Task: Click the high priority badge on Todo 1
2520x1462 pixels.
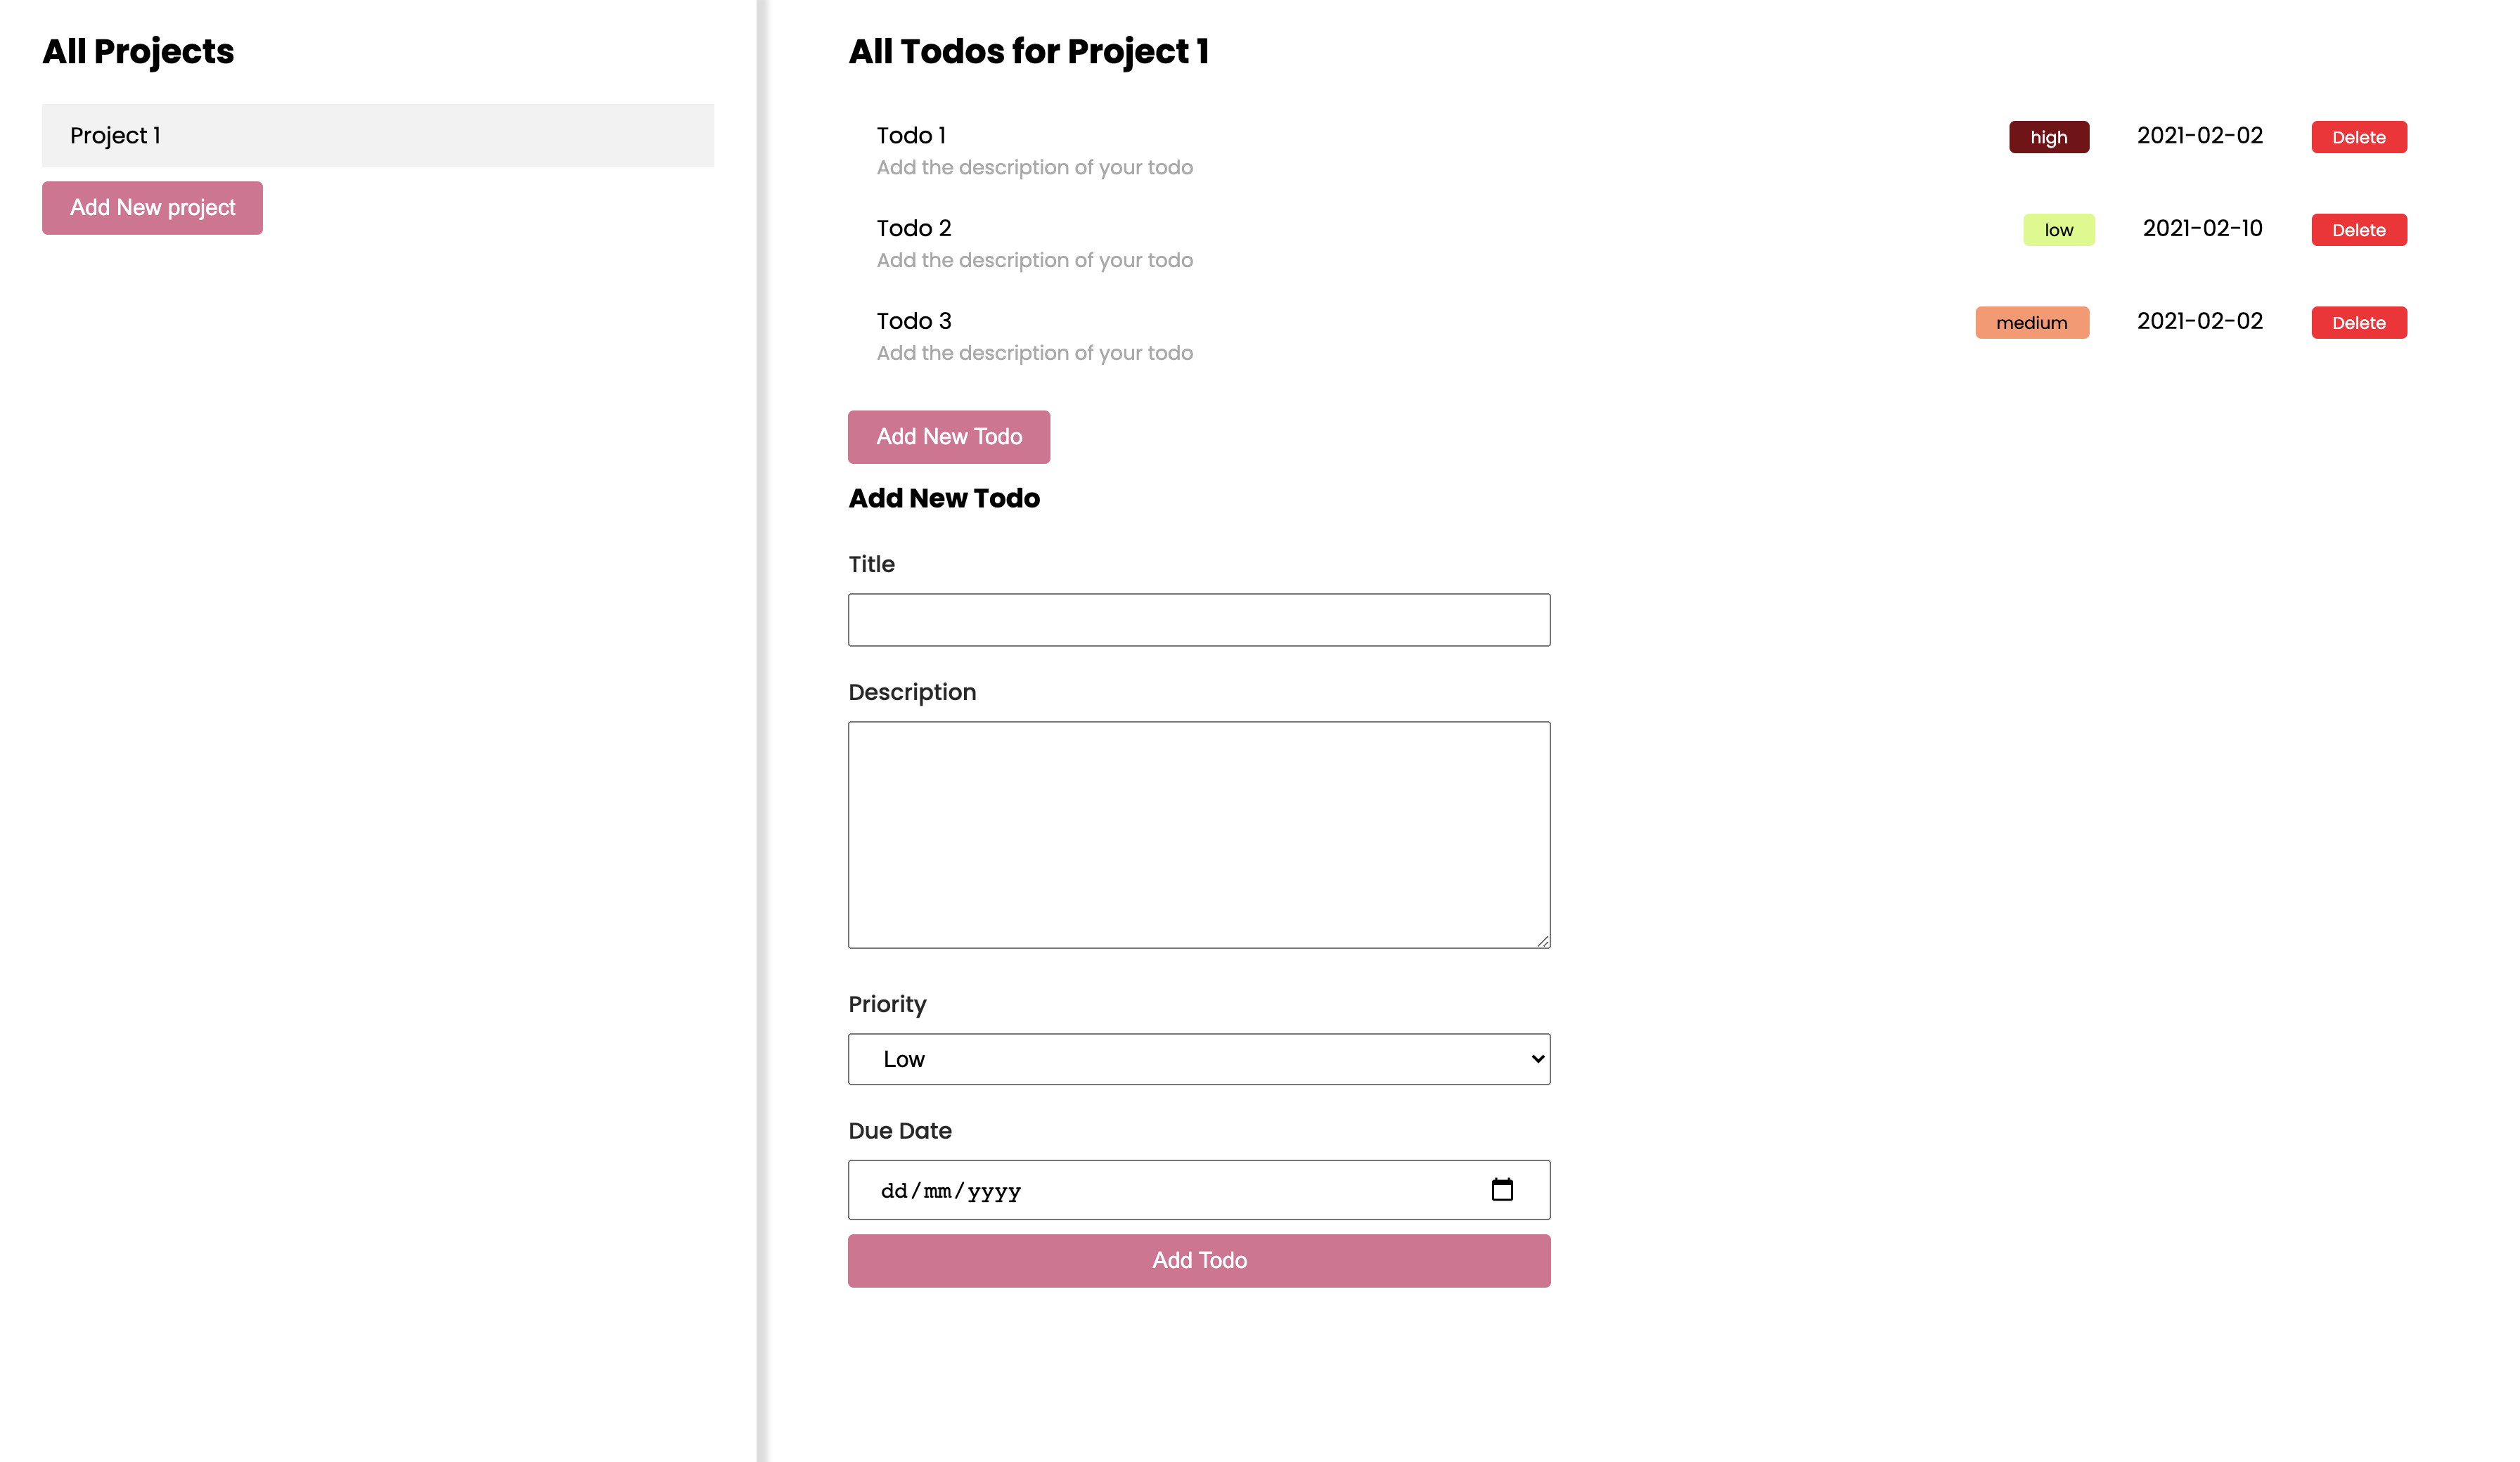Action: [x=2048, y=137]
